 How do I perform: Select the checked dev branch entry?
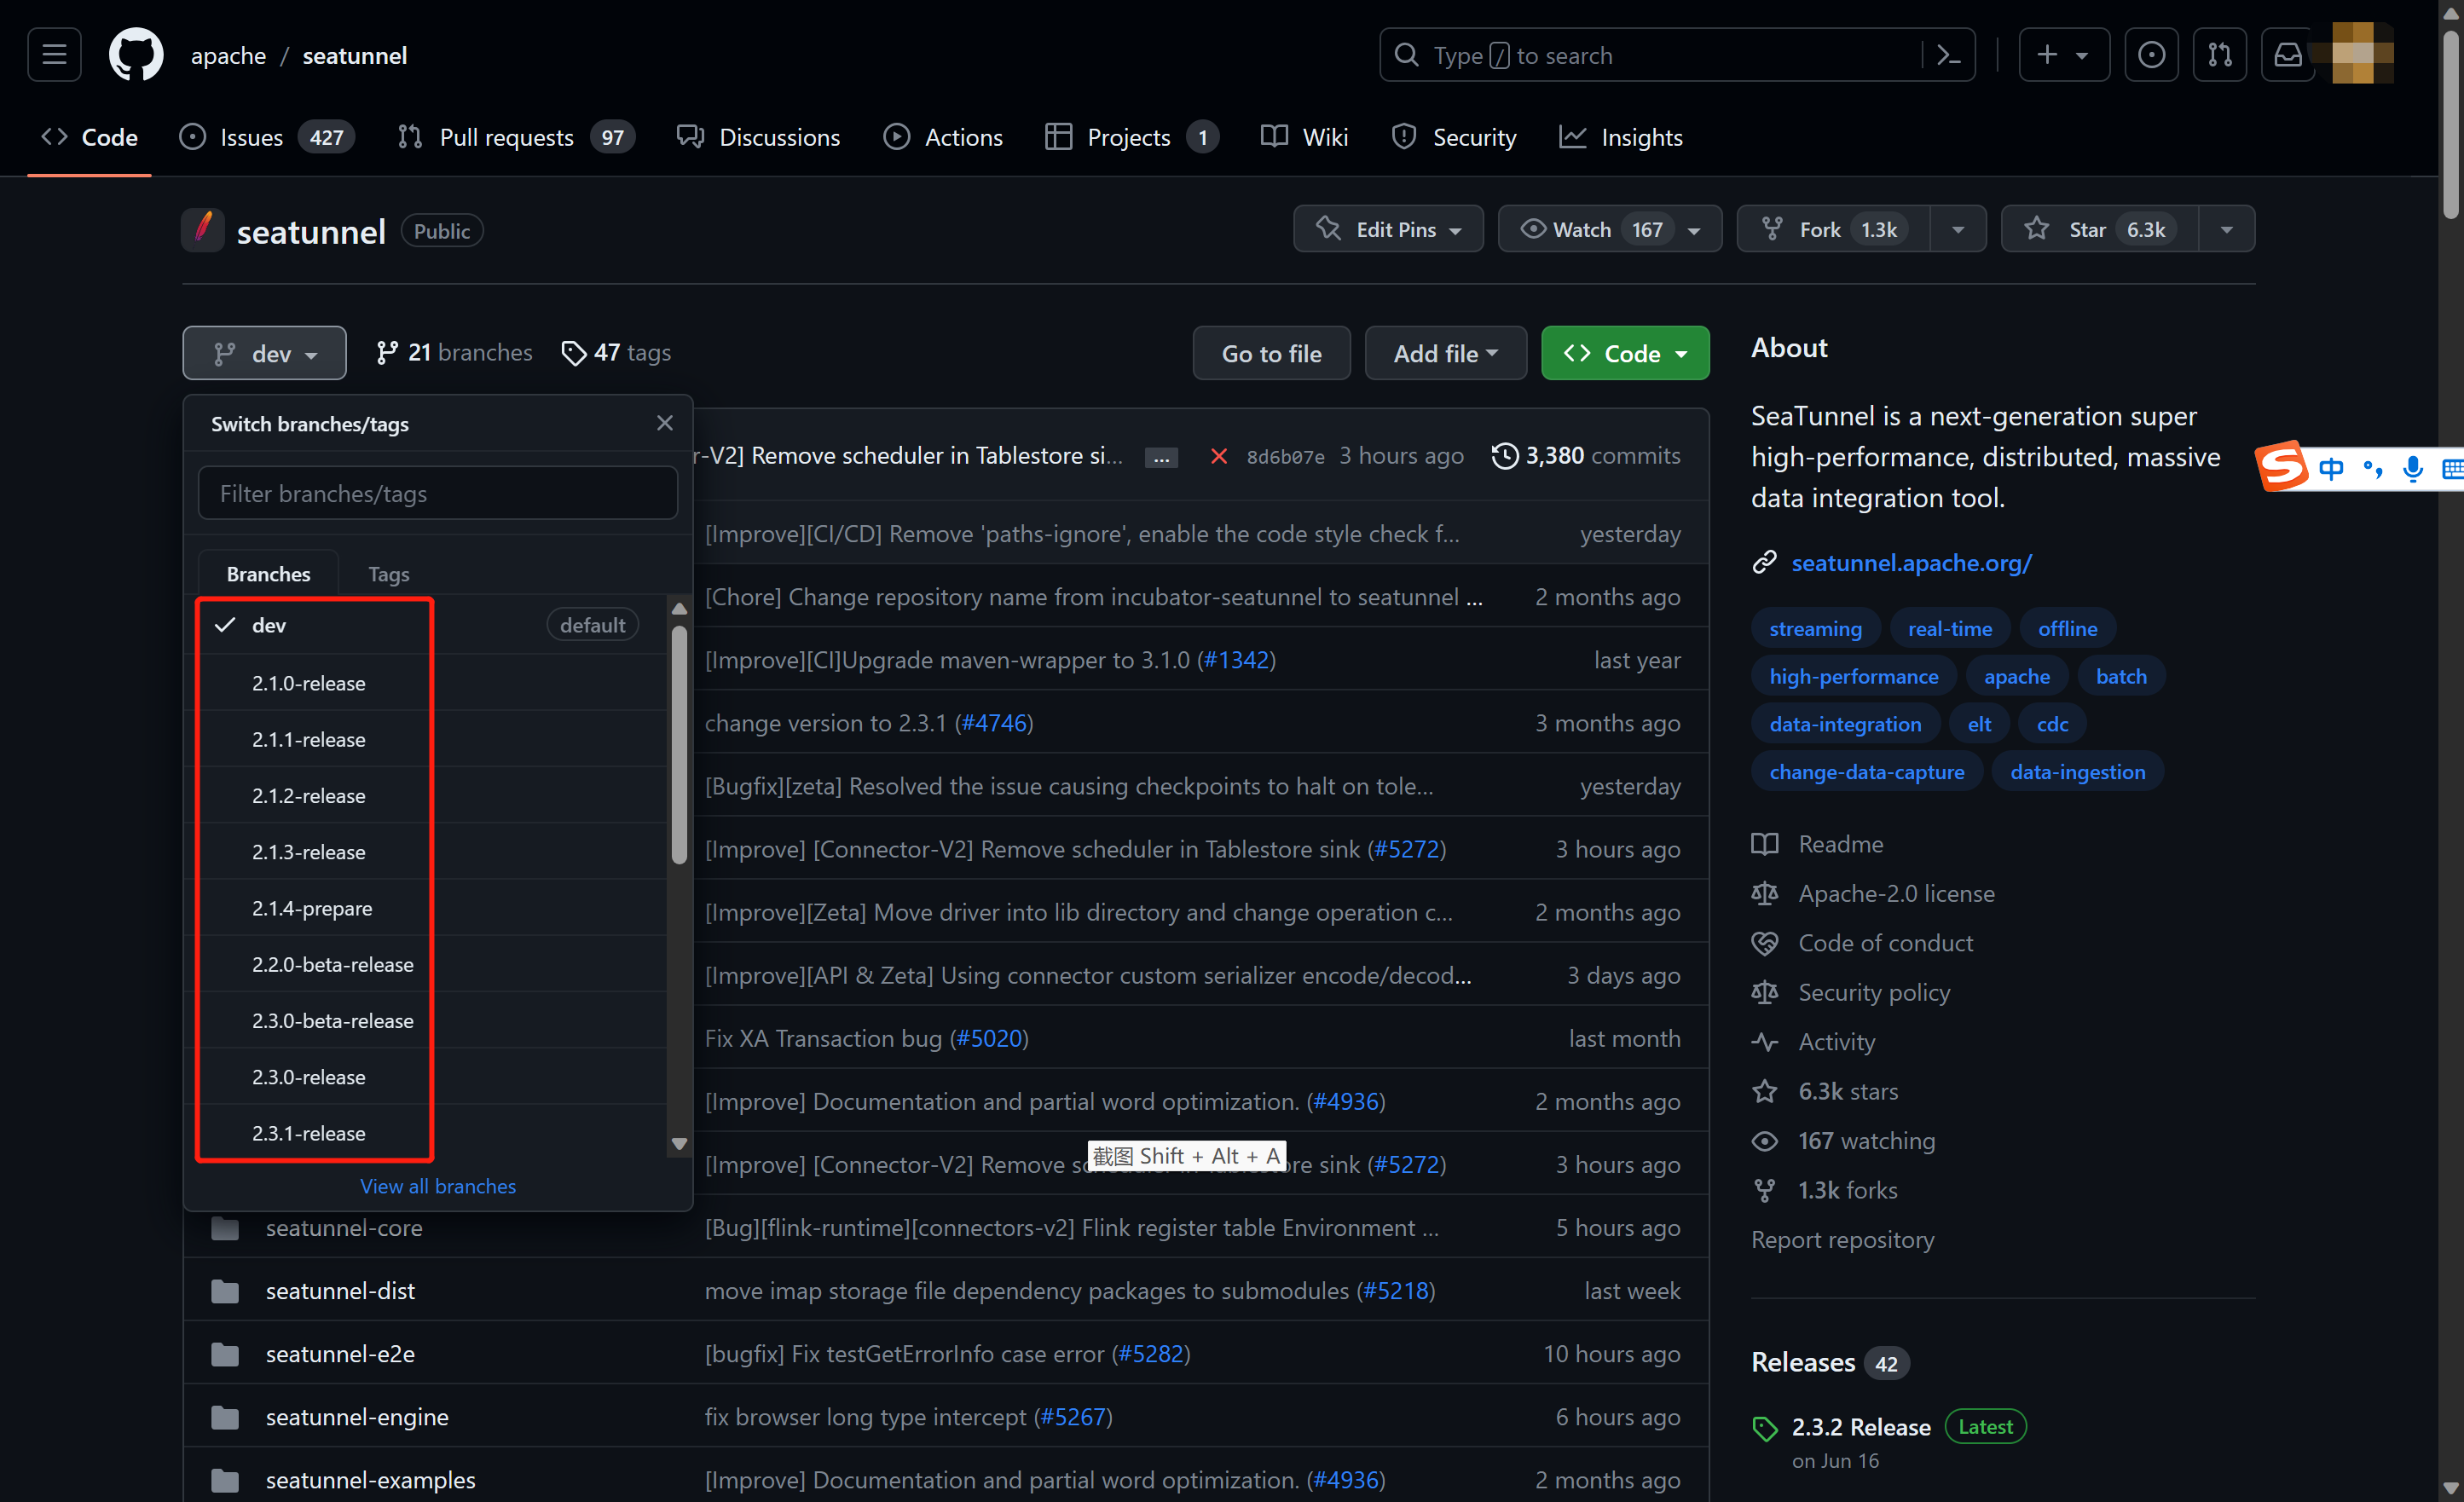tap(269, 625)
